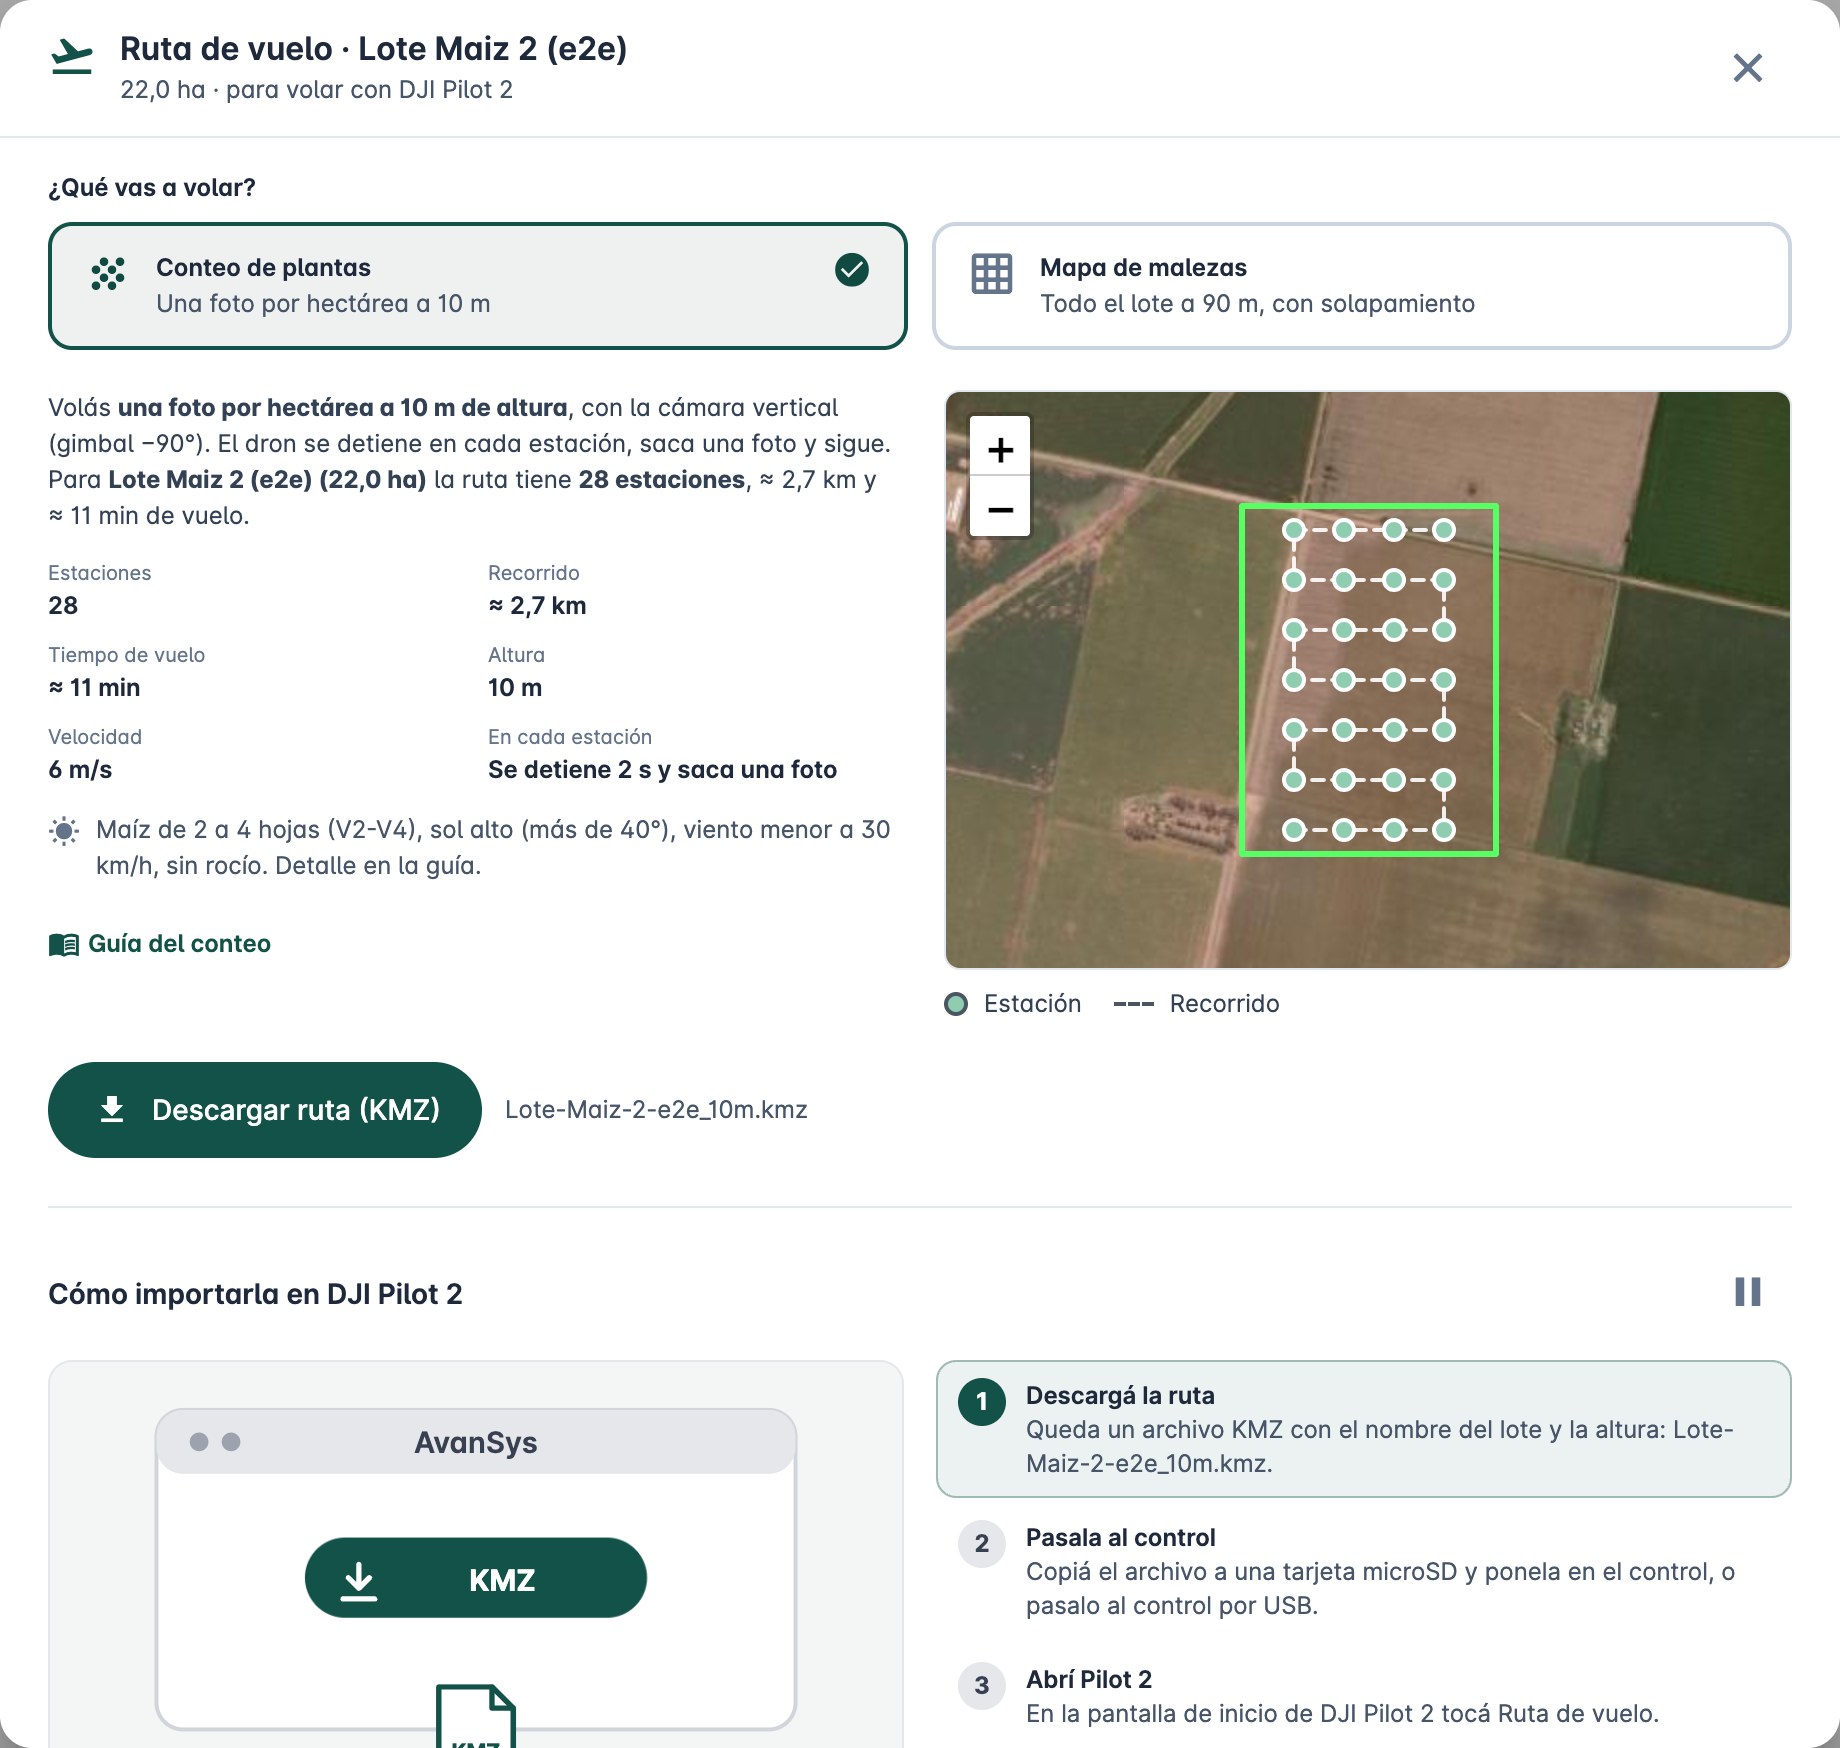The height and width of the screenshot is (1748, 1840).
Task: Click the airplane takeoff icon in header
Action: (x=72, y=57)
